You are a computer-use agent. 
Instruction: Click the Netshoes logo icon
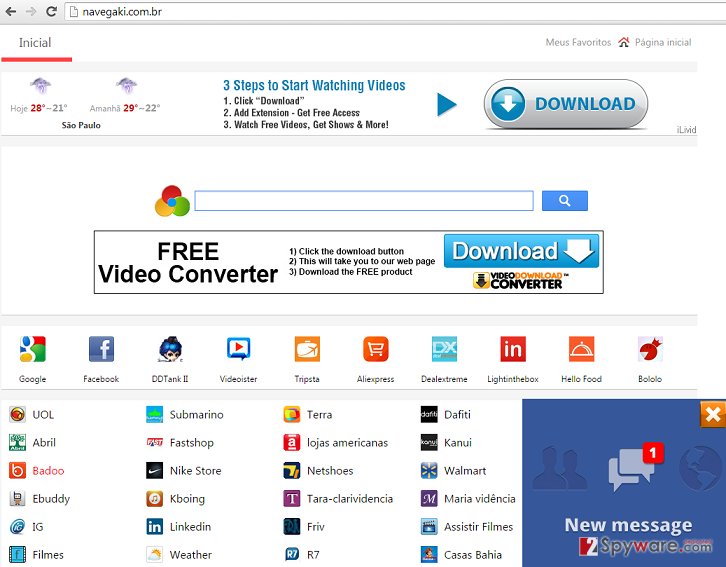click(292, 471)
